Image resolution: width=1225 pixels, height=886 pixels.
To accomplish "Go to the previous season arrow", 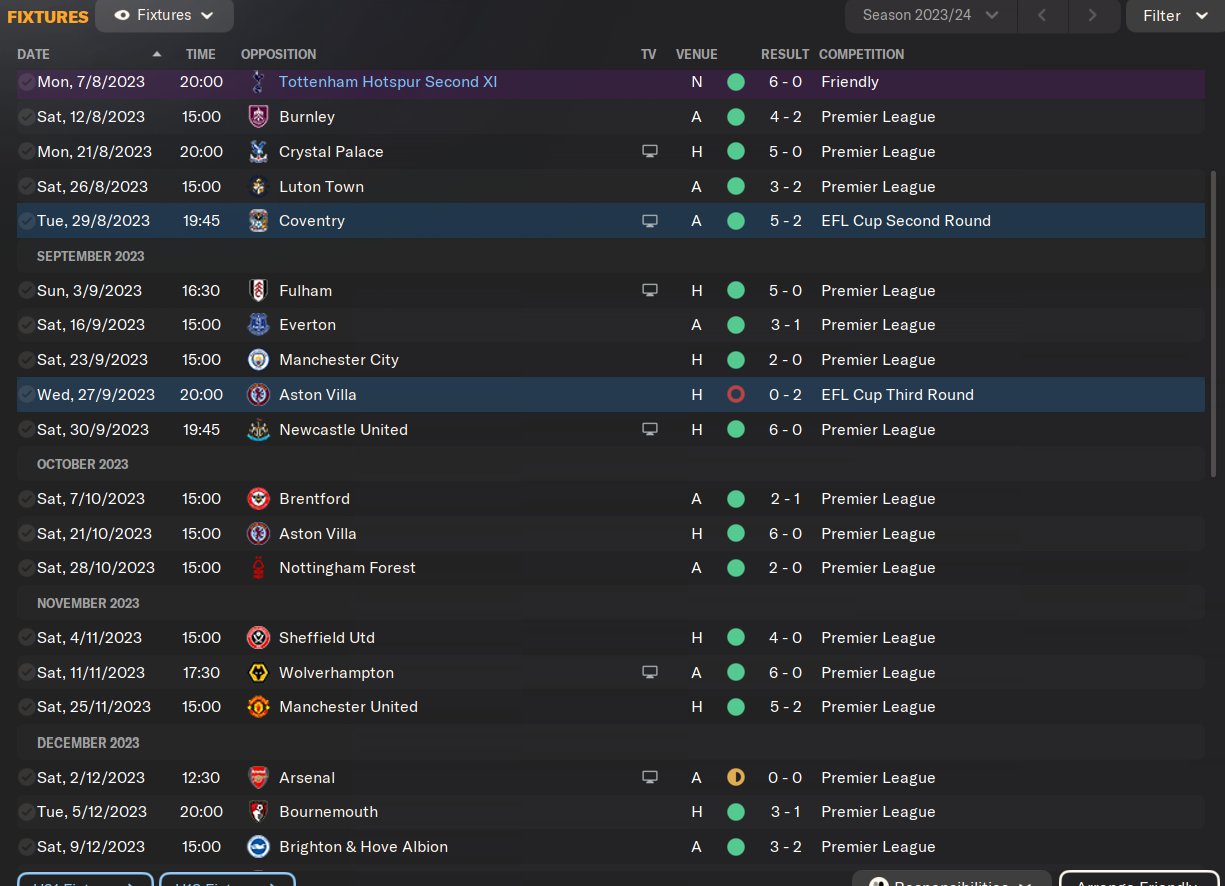I will point(1042,16).
